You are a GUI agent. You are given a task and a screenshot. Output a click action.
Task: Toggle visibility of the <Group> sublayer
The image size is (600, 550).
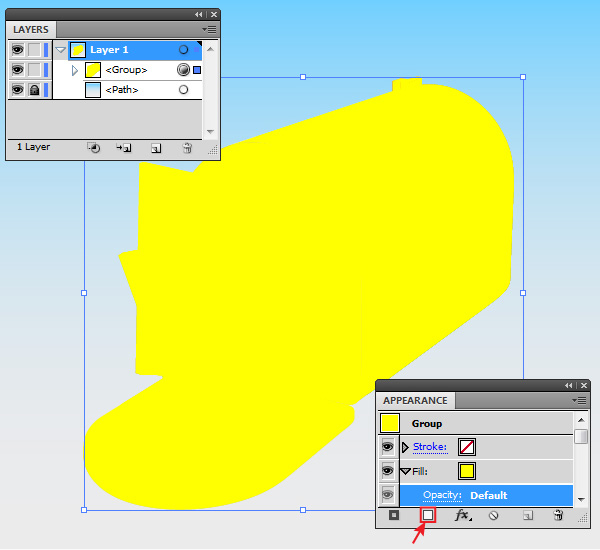click(x=17, y=69)
